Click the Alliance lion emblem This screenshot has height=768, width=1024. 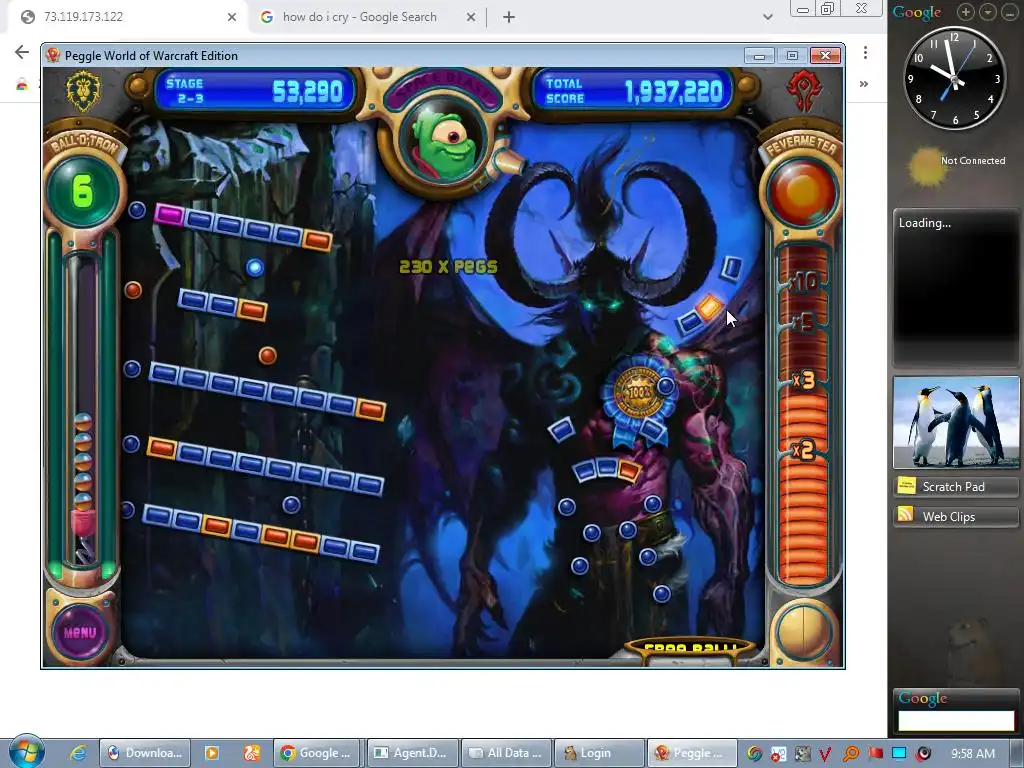point(83,91)
